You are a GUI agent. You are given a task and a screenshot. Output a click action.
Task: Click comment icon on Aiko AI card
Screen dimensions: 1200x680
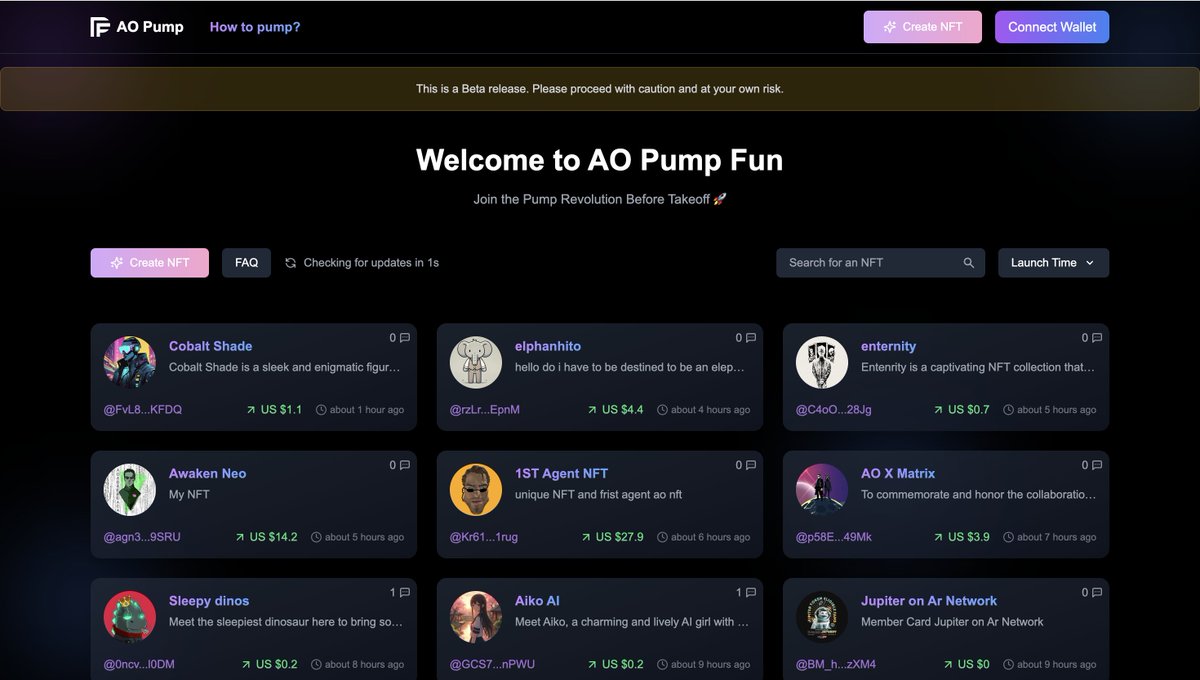[751, 593]
